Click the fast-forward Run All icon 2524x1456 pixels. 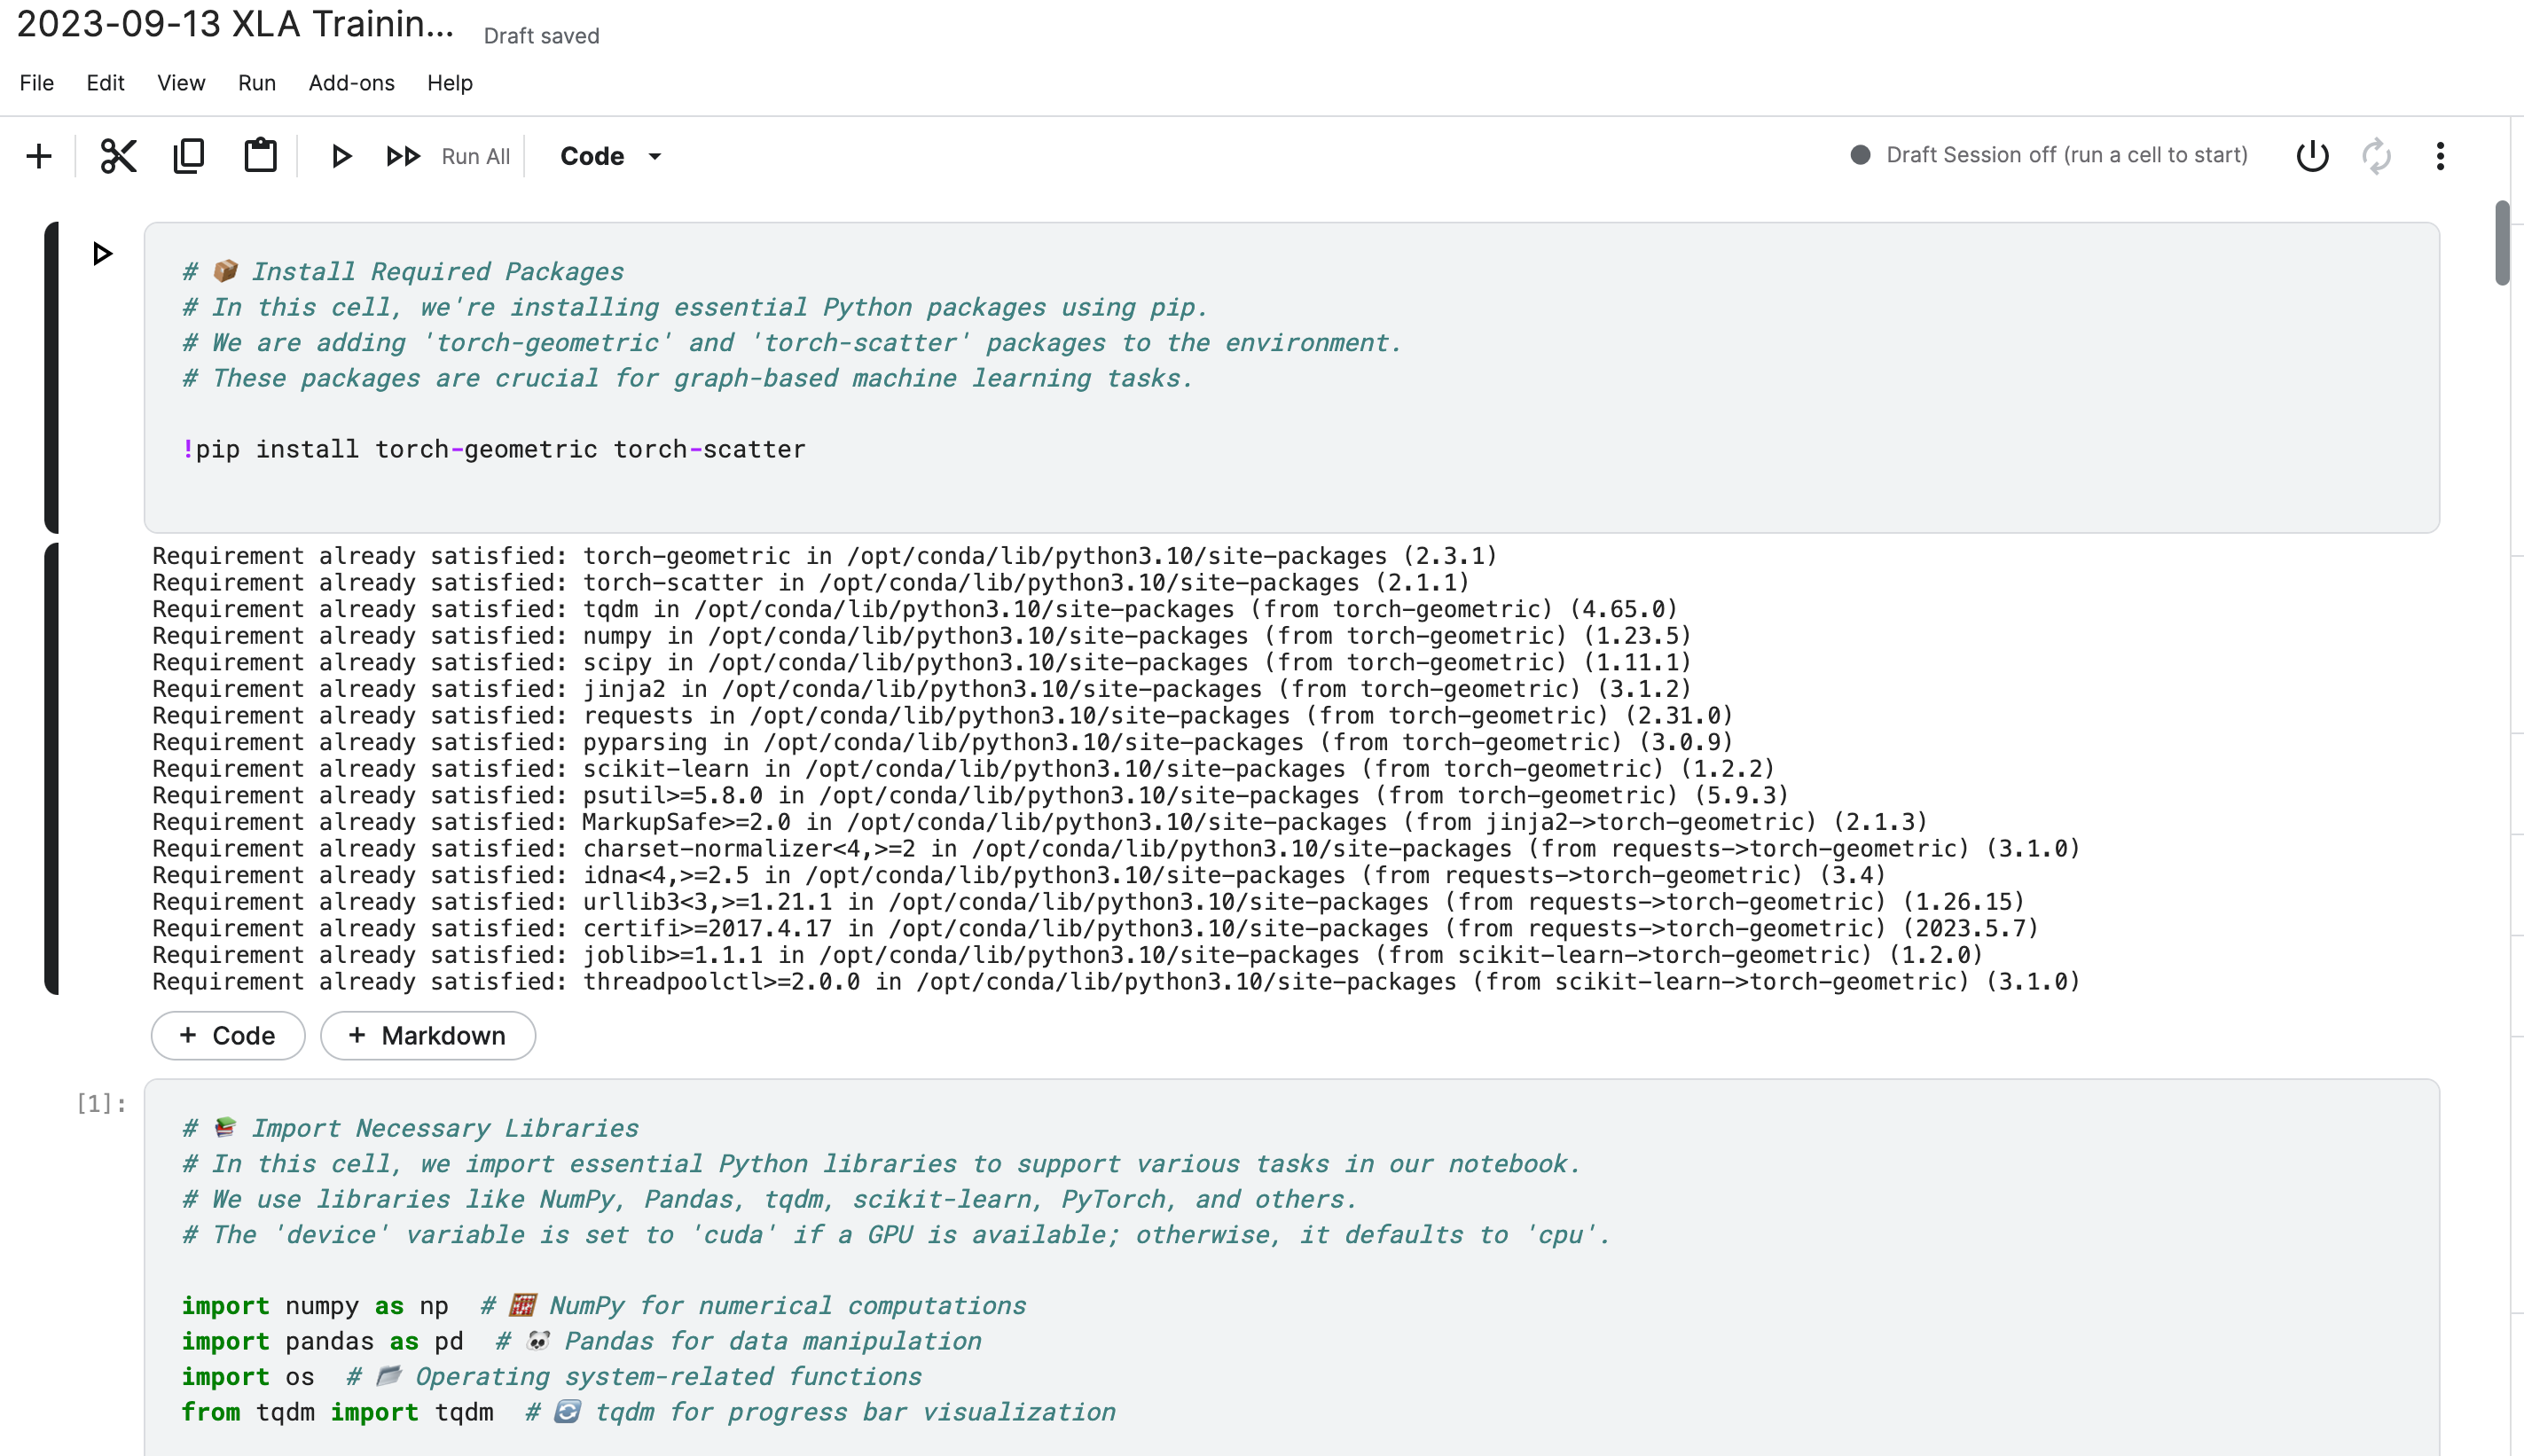click(403, 156)
